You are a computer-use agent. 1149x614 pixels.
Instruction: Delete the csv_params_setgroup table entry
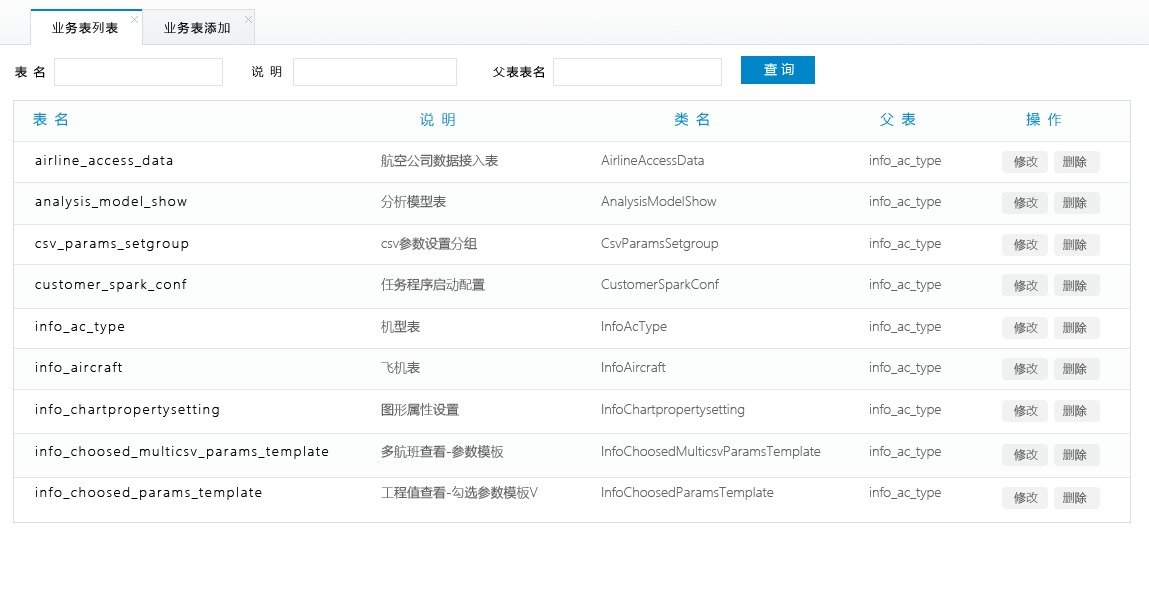coord(1076,245)
